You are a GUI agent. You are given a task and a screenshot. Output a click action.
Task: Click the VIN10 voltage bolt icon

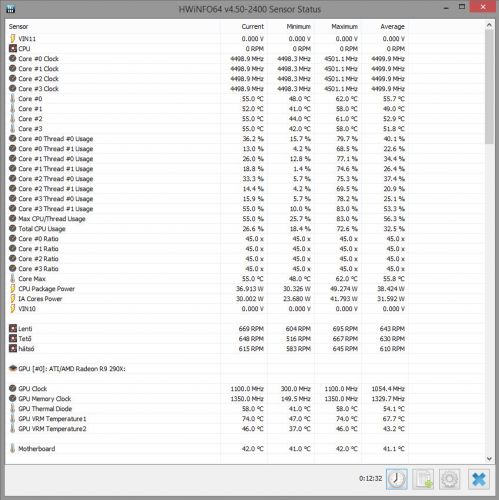click(x=13, y=309)
